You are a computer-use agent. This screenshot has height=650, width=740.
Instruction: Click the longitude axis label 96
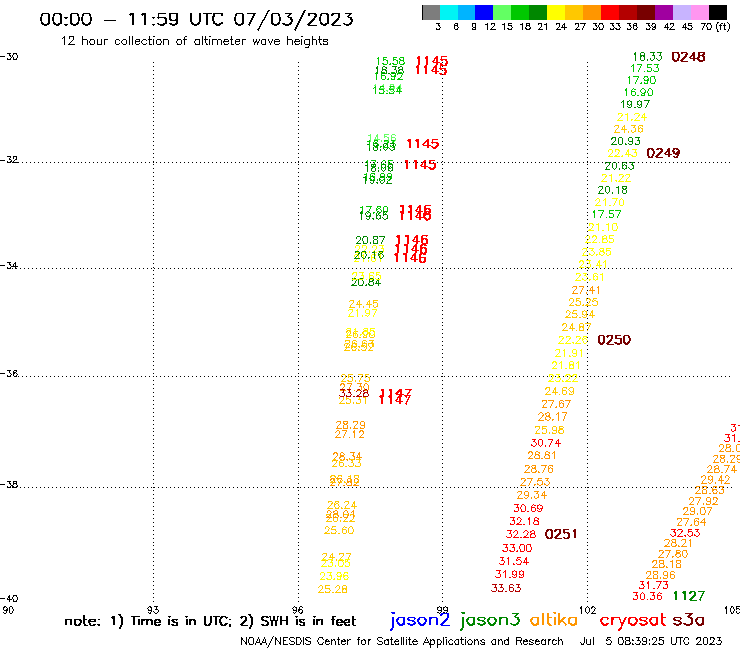tap(298, 610)
